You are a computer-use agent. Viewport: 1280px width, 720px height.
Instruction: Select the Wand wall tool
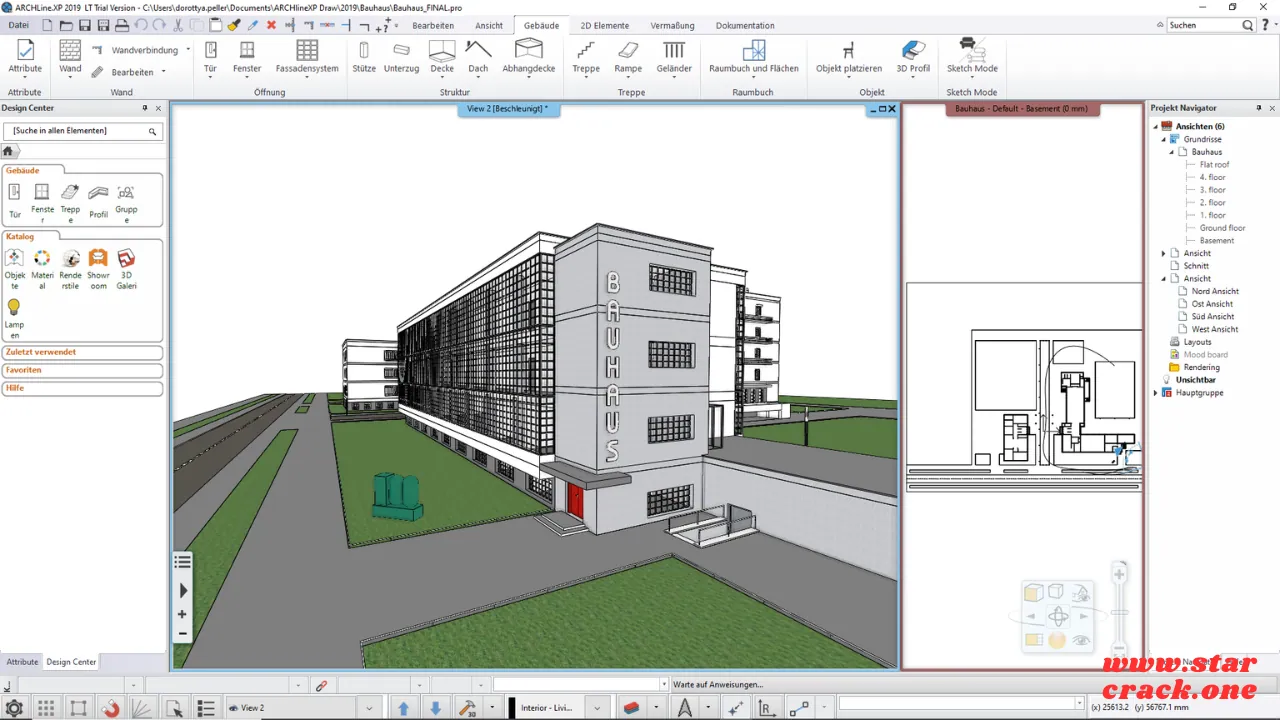[x=70, y=56]
